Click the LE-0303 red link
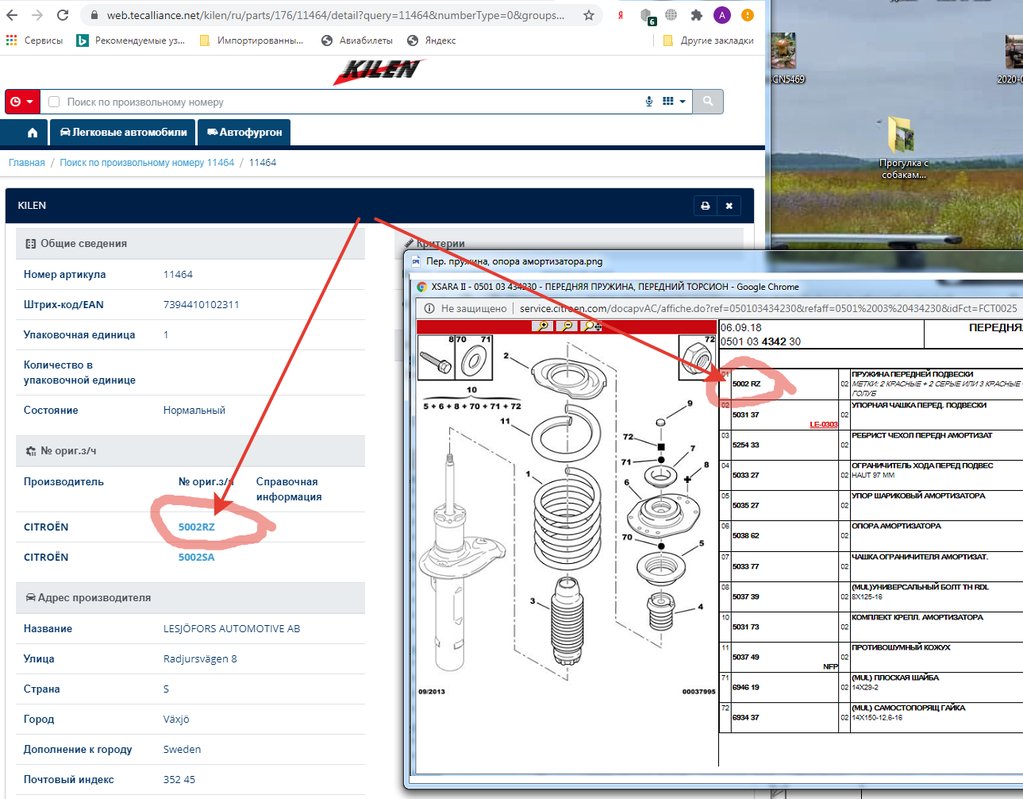The width and height of the screenshot is (1023, 799). point(823,425)
